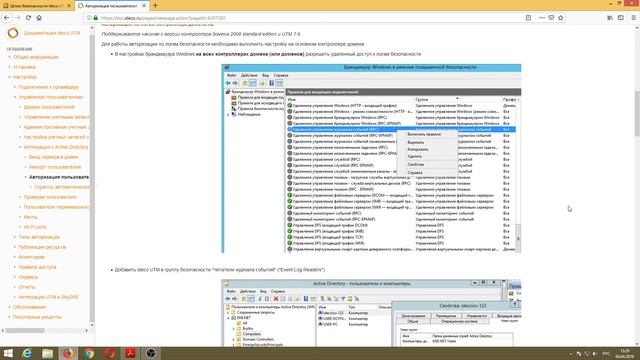The width and height of the screenshot is (640, 360).
Task: Click the site security padlock icon
Action: 96,18
